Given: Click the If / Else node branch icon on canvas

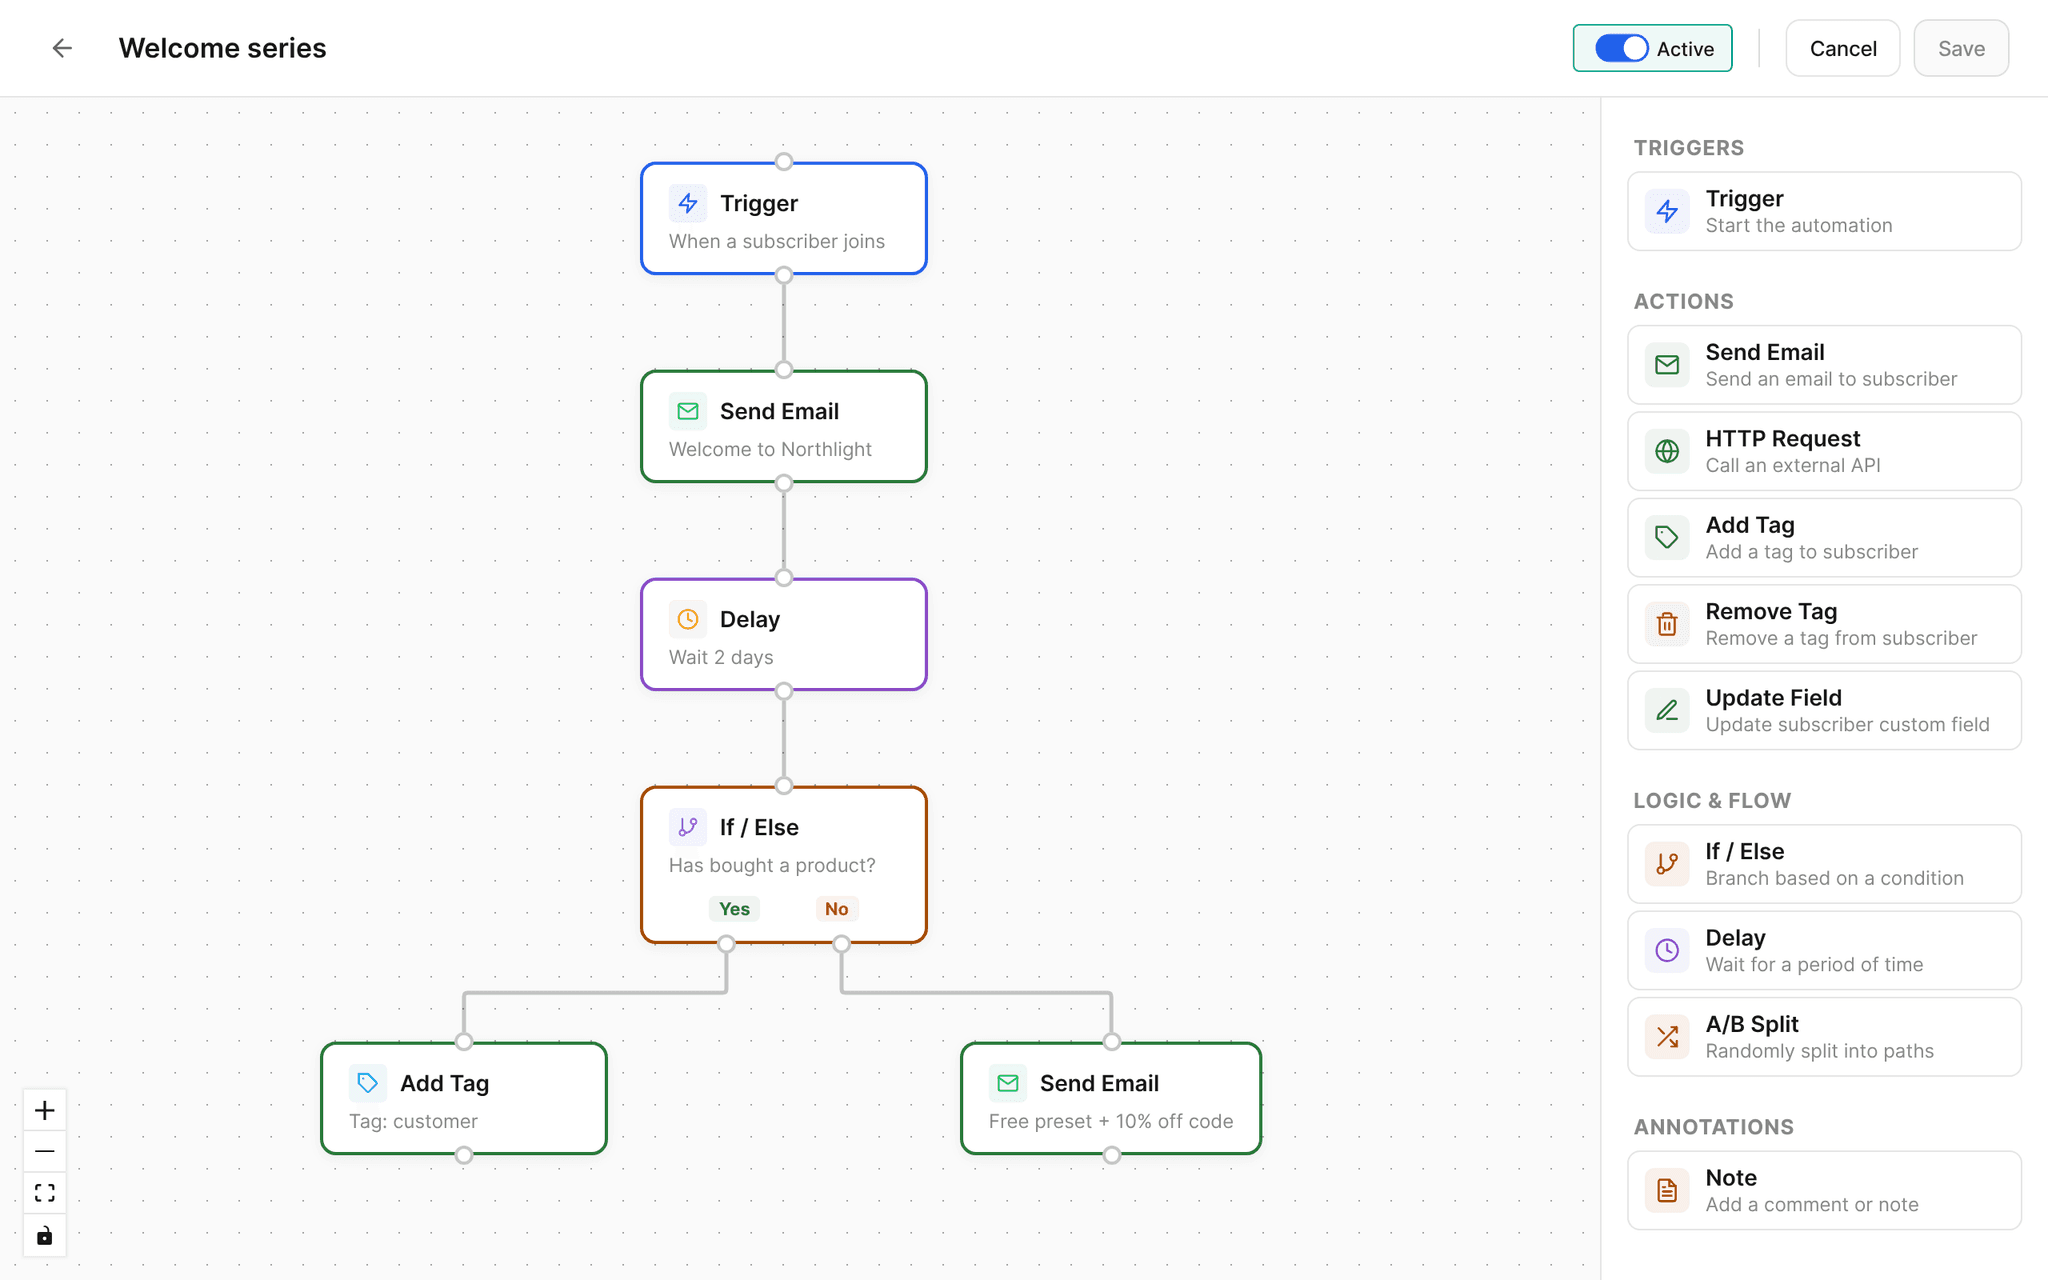Looking at the screenshot, I should 688,827.
